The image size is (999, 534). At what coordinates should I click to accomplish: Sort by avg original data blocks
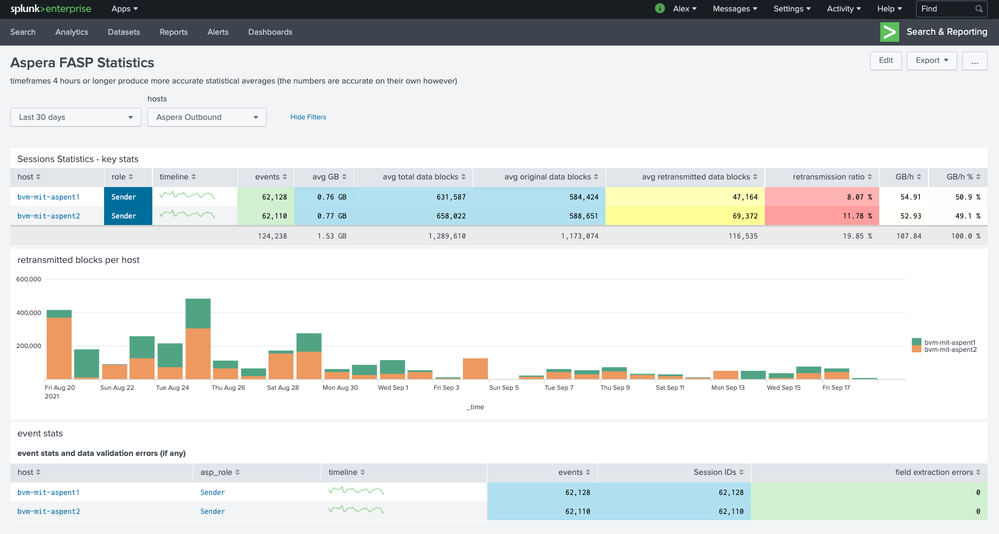551,177
